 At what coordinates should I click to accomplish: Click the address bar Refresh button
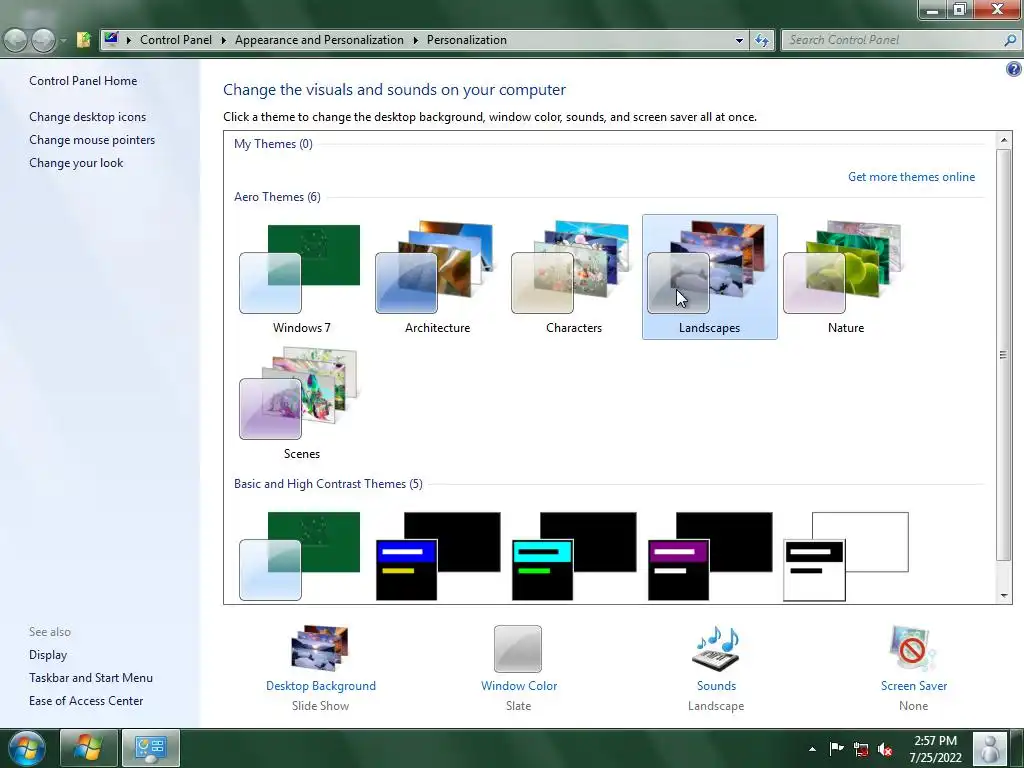point(761,40)
